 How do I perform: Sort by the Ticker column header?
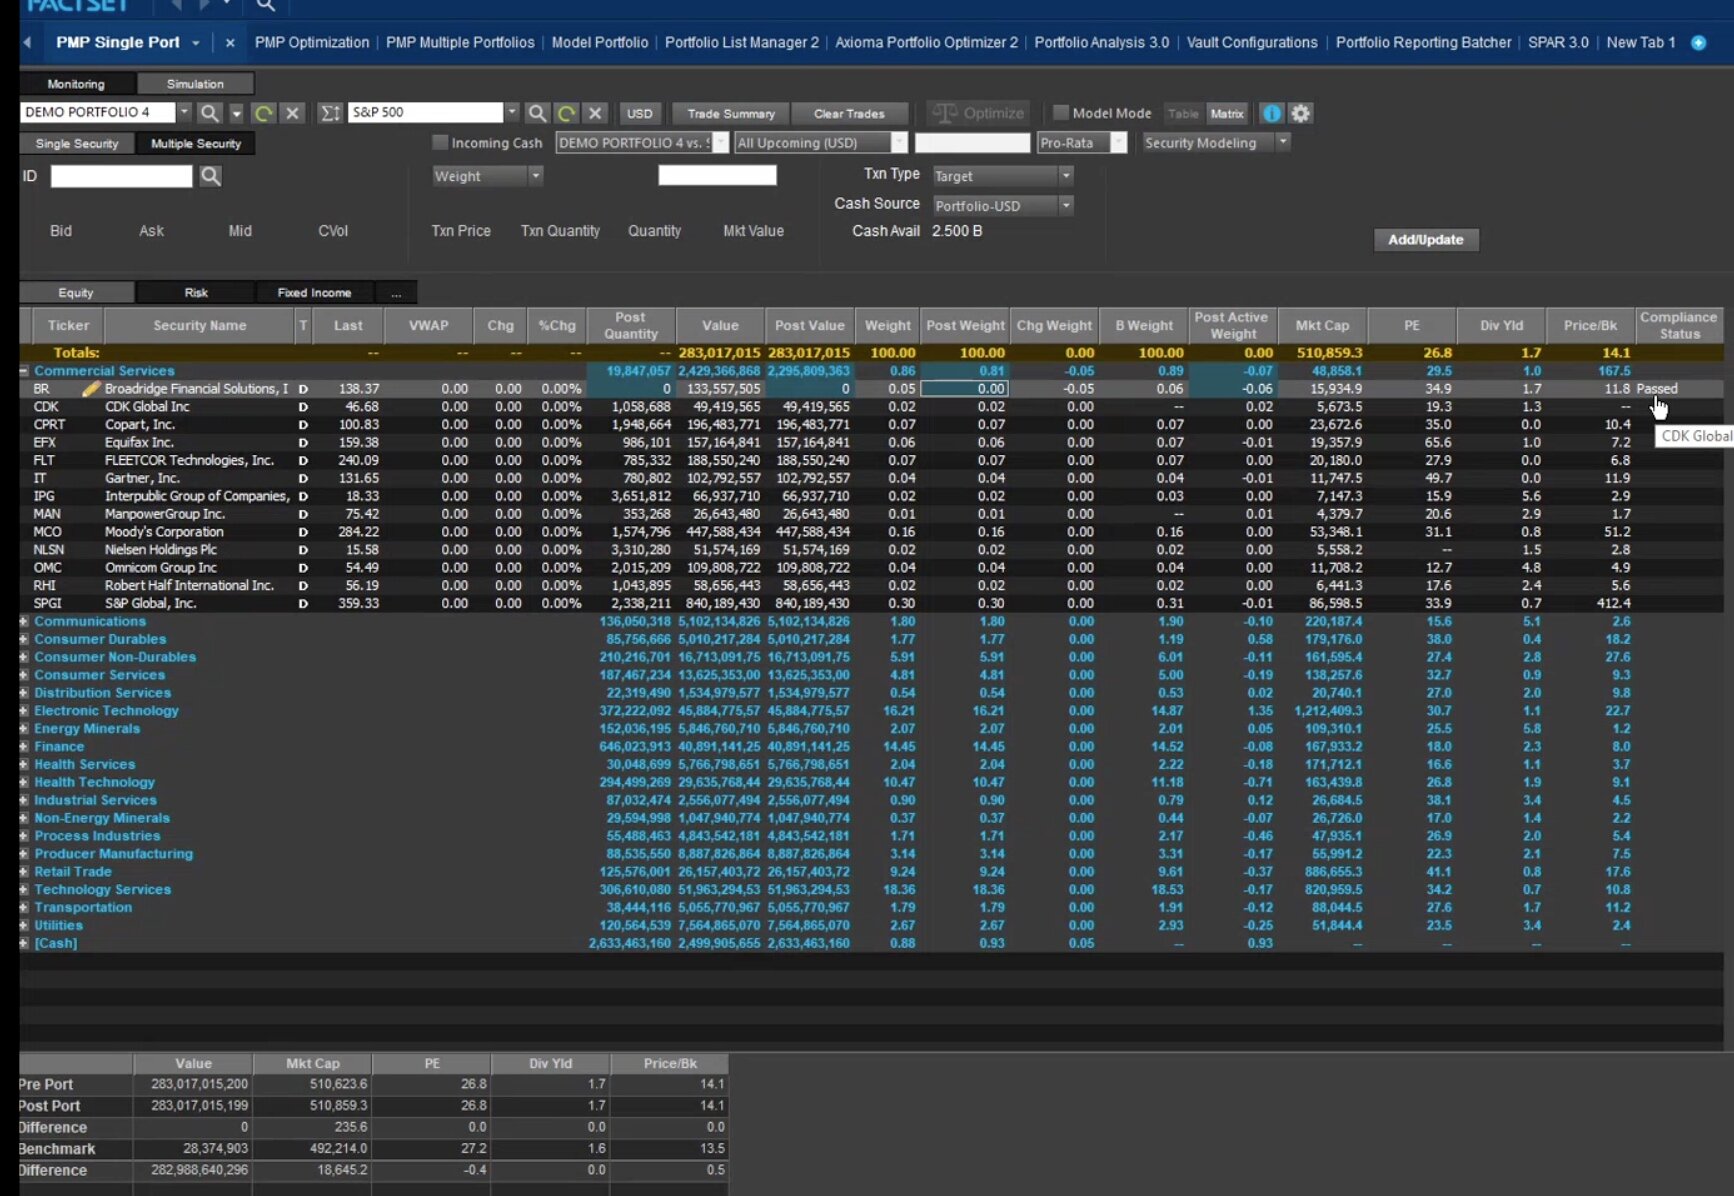click(x=68, y=325)
